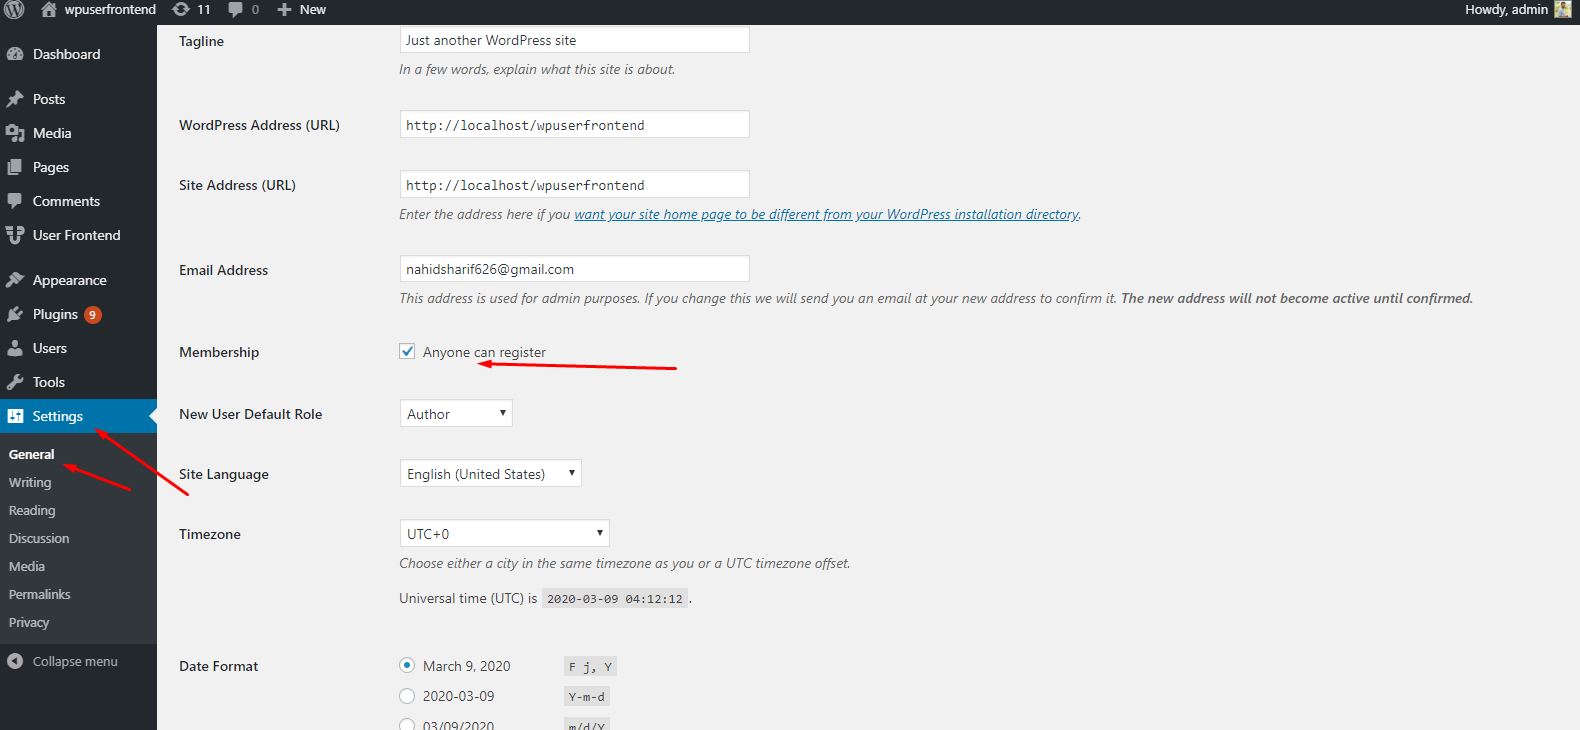Click the plus icon for New content
Image resolution: width=1580 pixels, height=730 pixels.
pos(284,10)
